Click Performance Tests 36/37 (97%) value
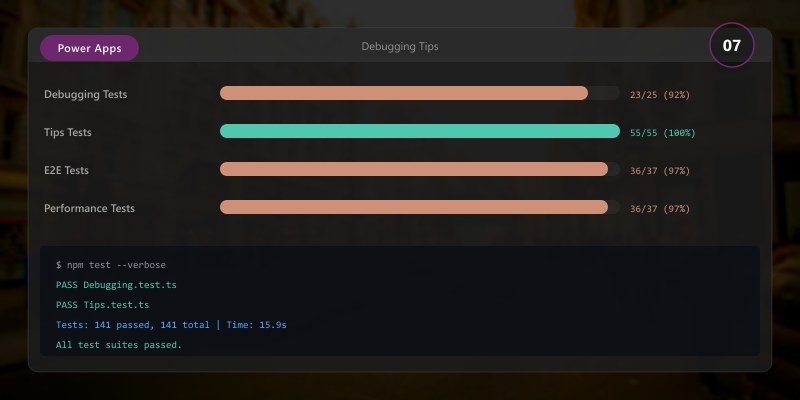 (660, 209)
